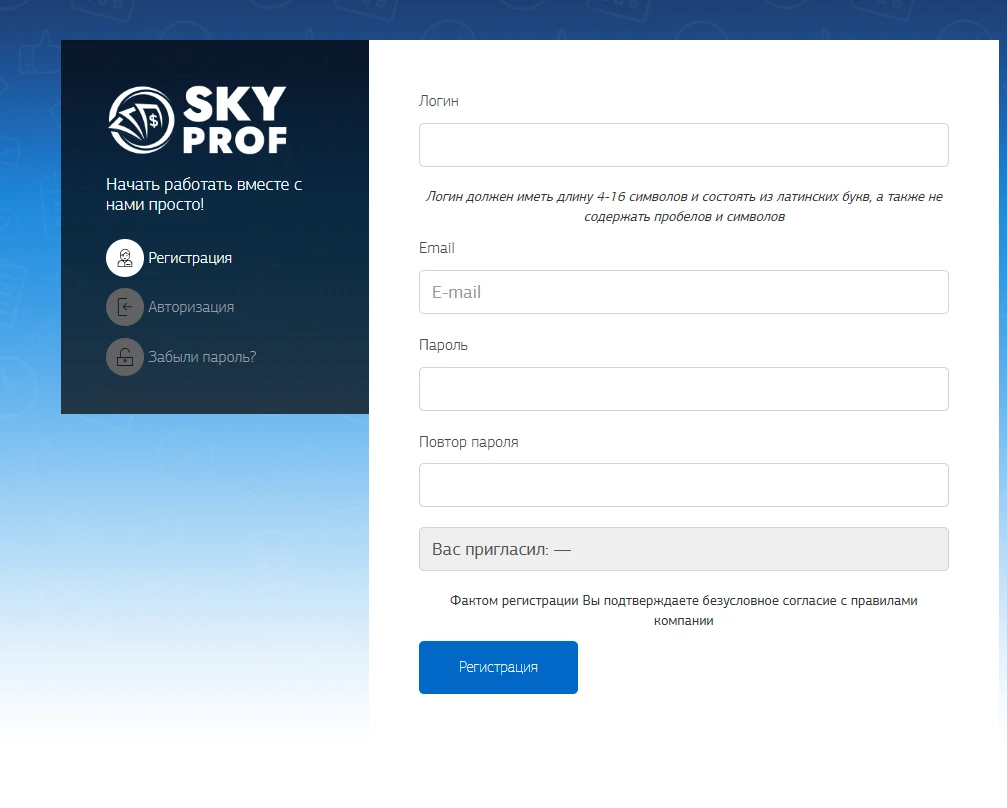
Task: Click the Пароль field label
Action: pyautogui.click(x=443, y=345)
